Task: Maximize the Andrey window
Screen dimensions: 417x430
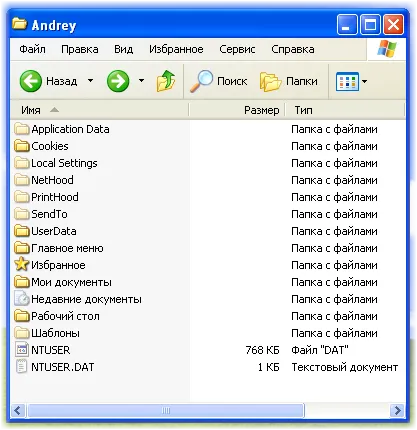Action: point(370,25)
